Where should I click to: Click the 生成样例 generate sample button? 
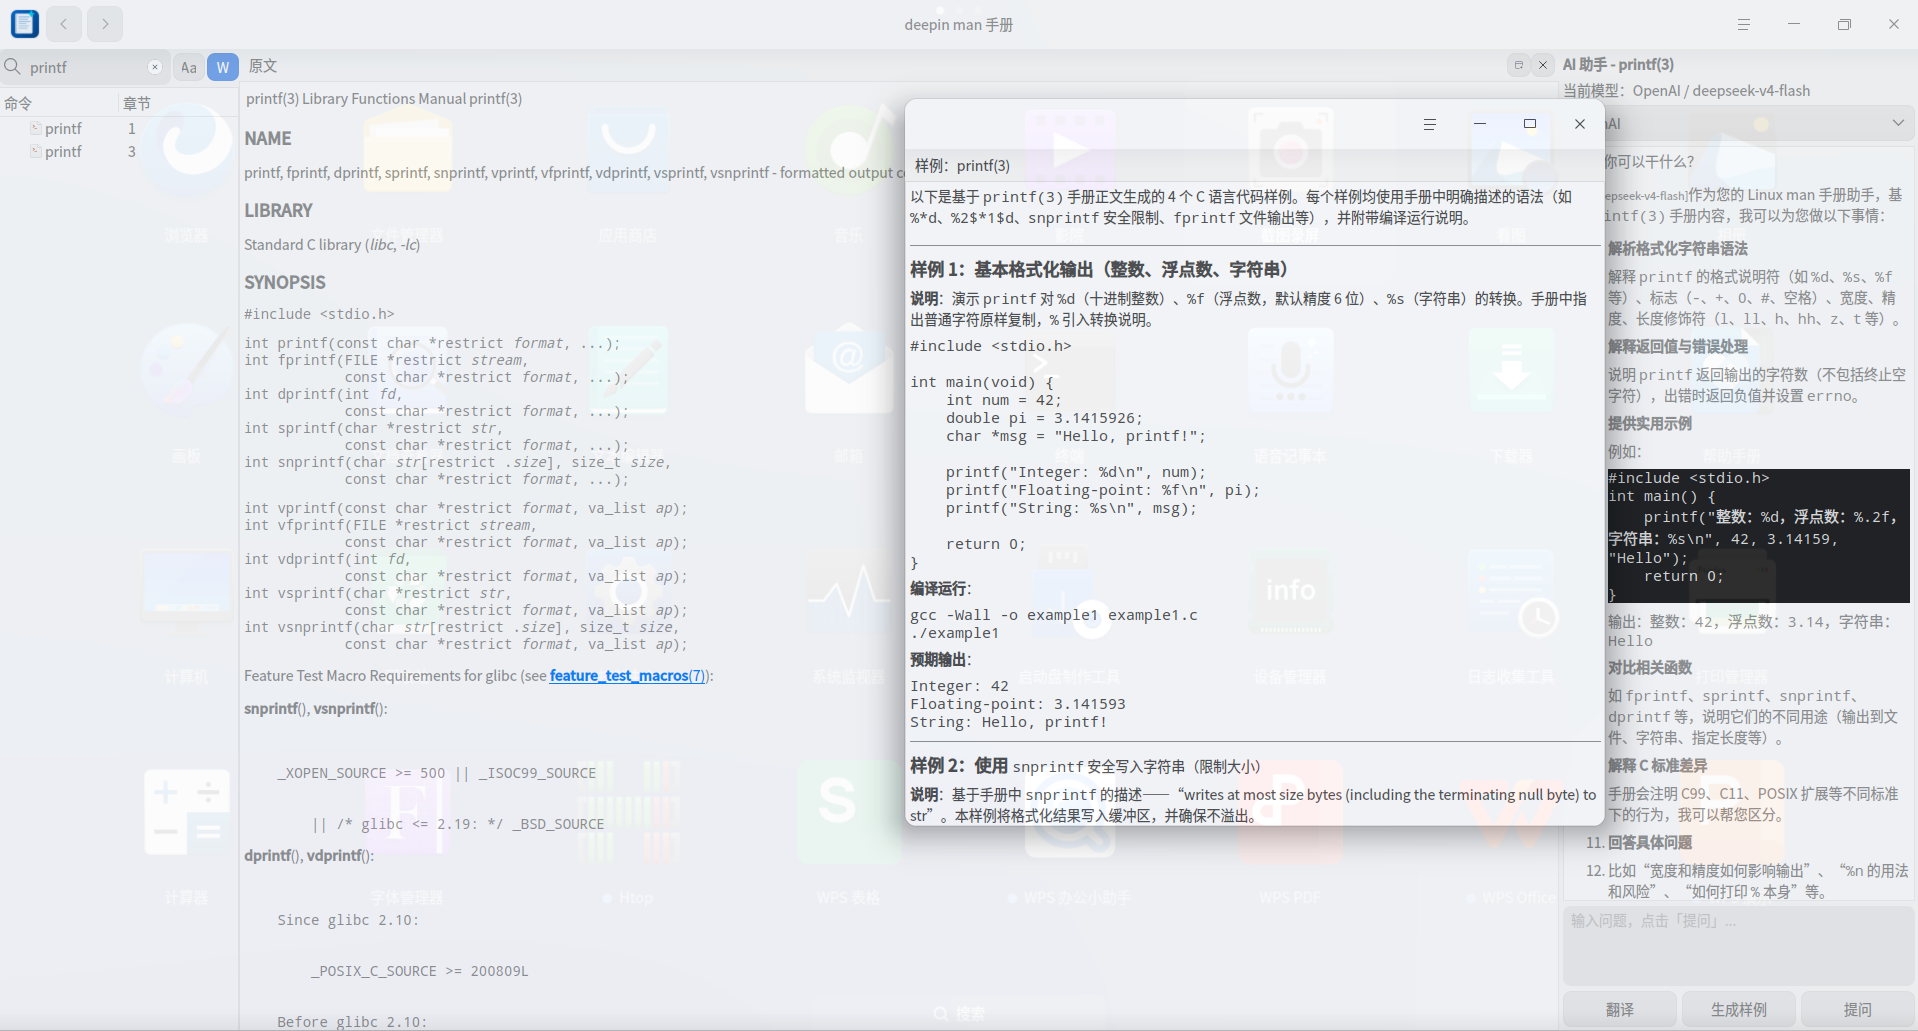1739,1009
